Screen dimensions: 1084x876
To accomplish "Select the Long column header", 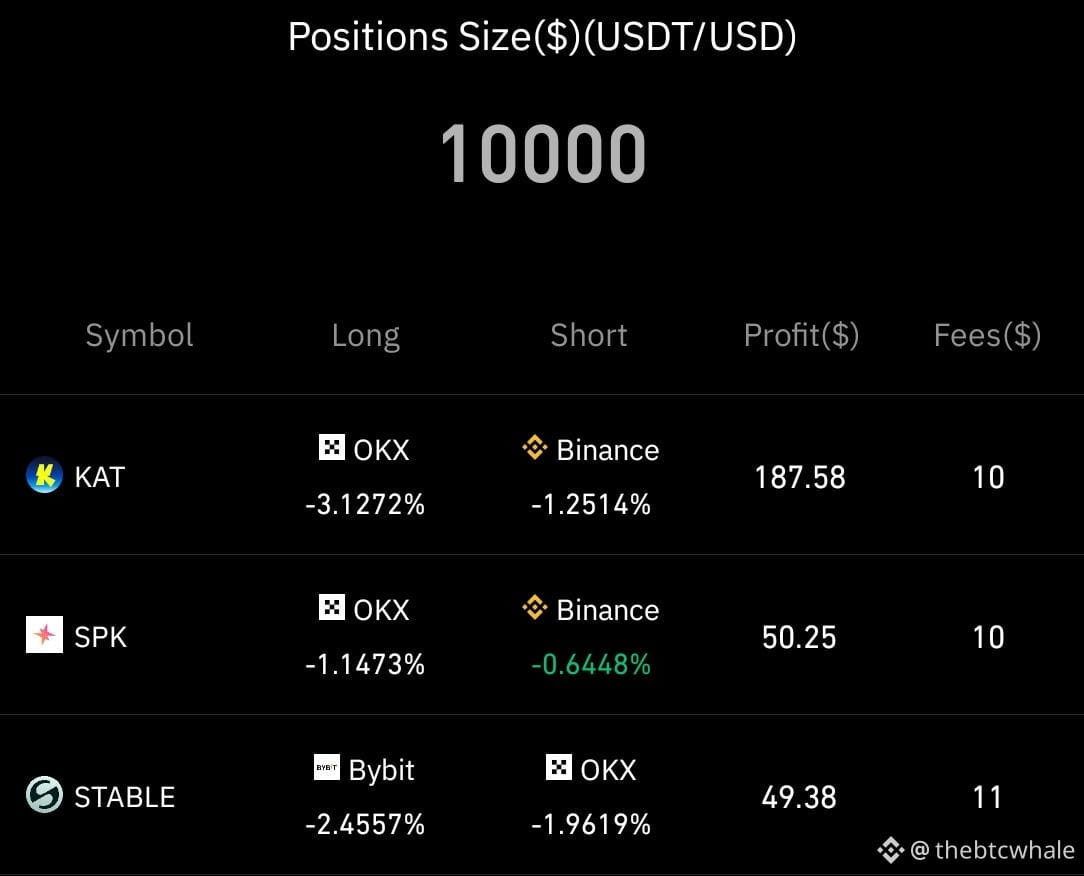I will click(366, 336).
